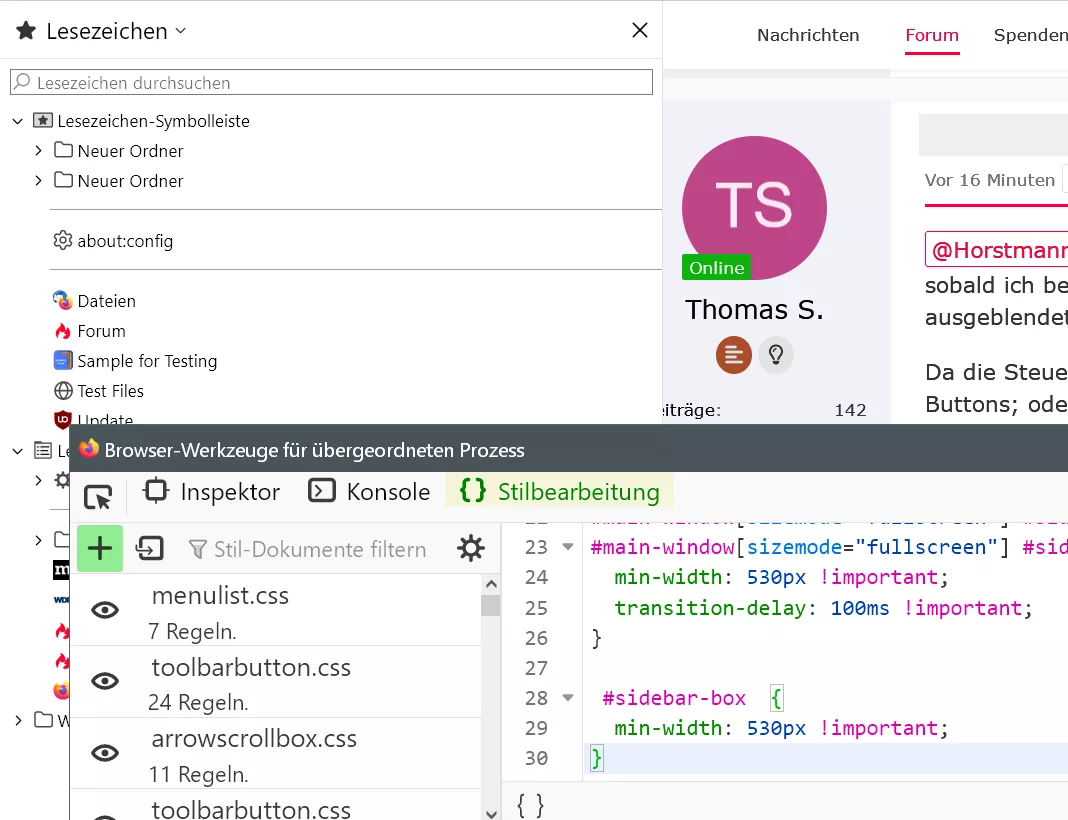Switch to the Konsole tab

tap(369, 492)
